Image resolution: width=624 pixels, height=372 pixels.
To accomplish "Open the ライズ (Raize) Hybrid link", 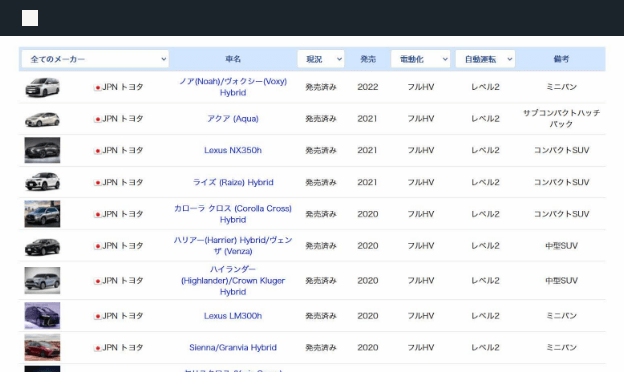I will pyautogui.click(x=233, y=182).
